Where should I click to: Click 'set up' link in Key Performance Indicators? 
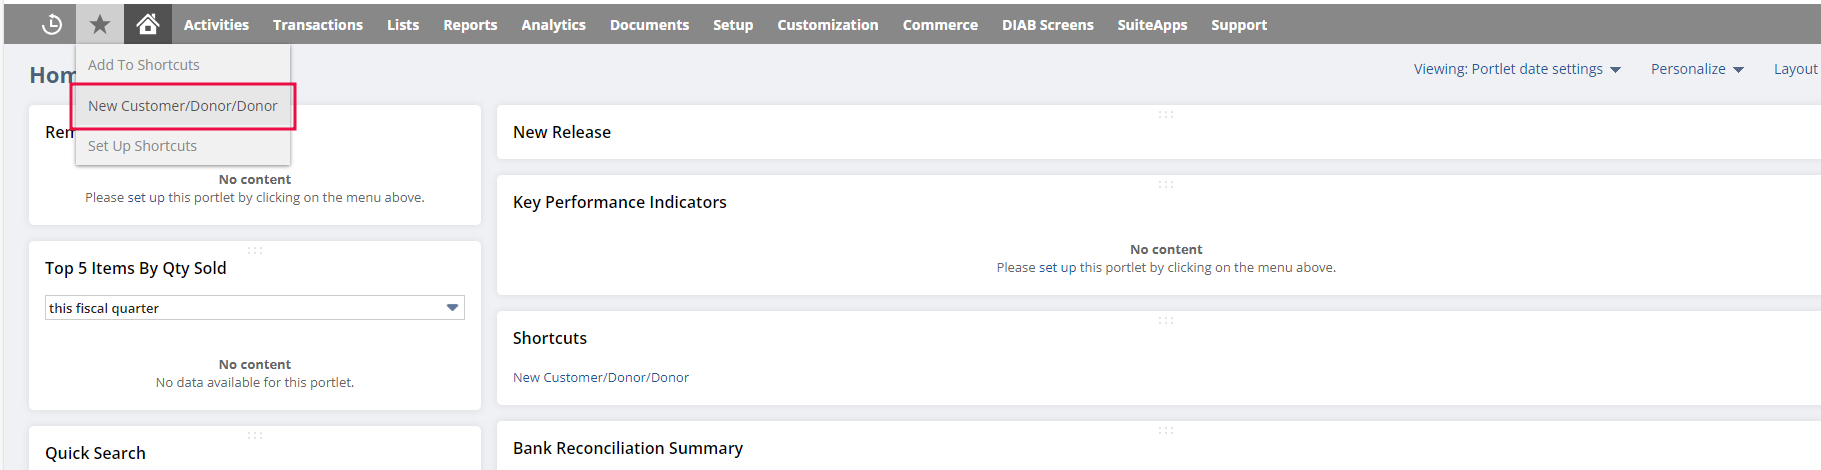click(x=1057, y=268)
